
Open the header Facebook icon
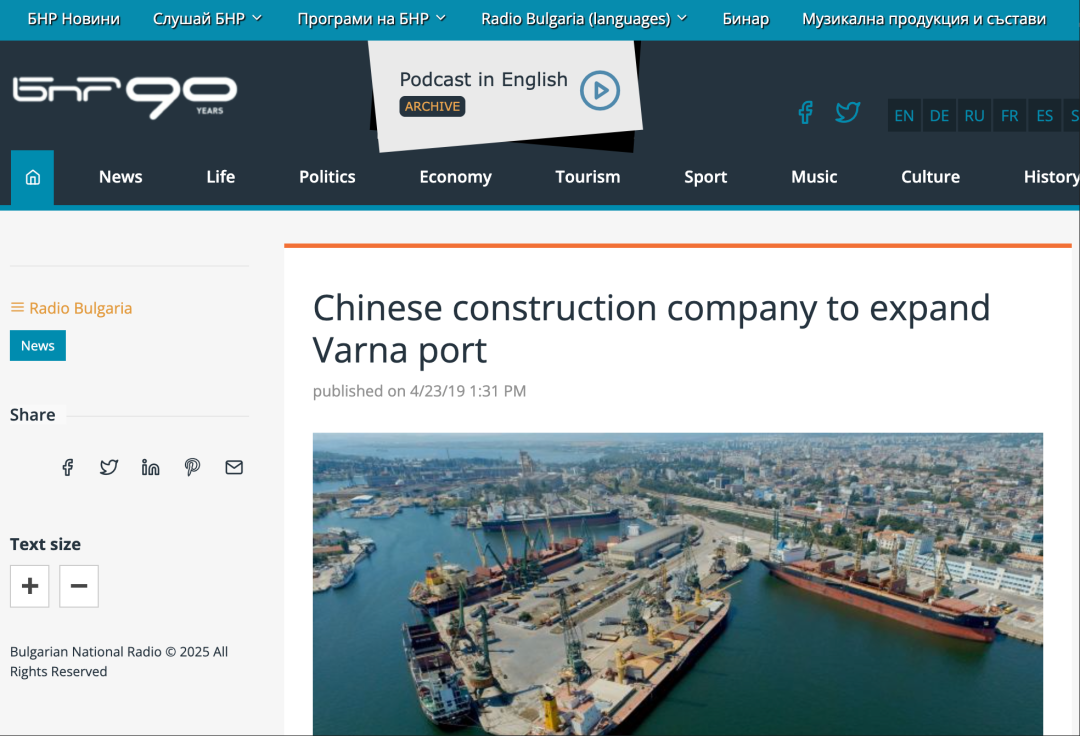coord(805,112)
